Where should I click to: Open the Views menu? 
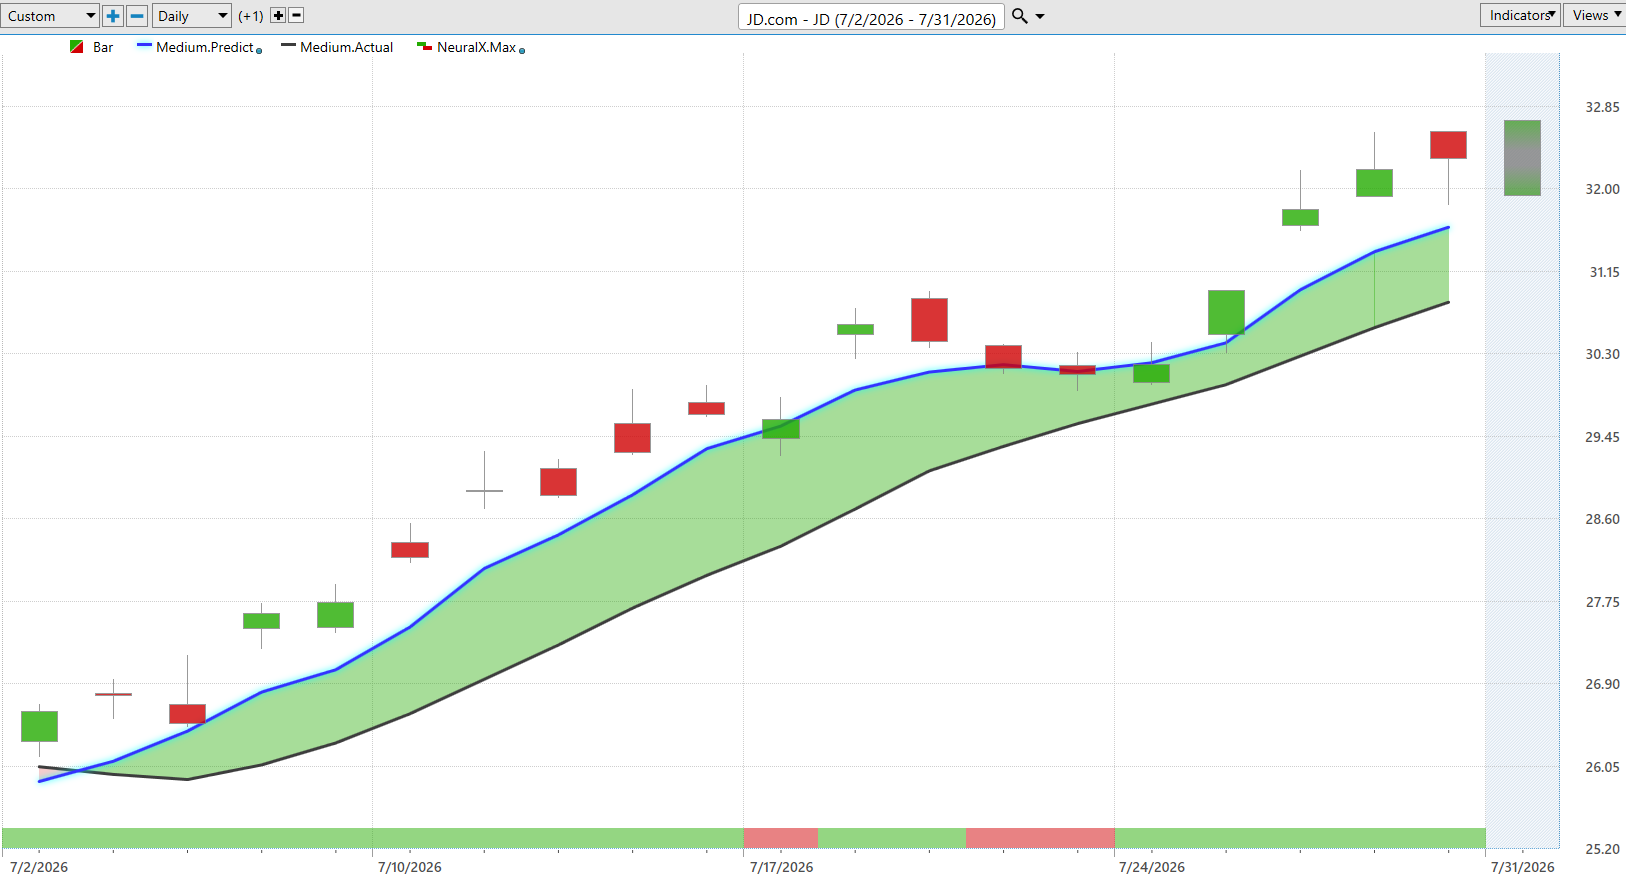tap(1595, 15)
